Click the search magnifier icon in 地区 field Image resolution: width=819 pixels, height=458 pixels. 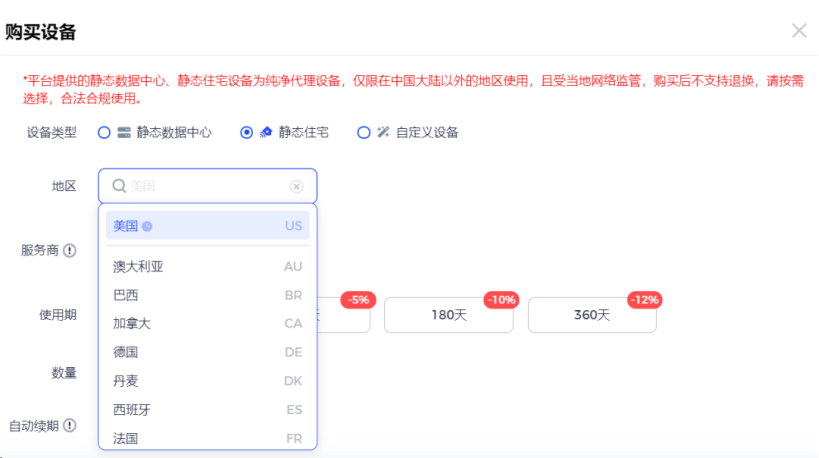119,186
